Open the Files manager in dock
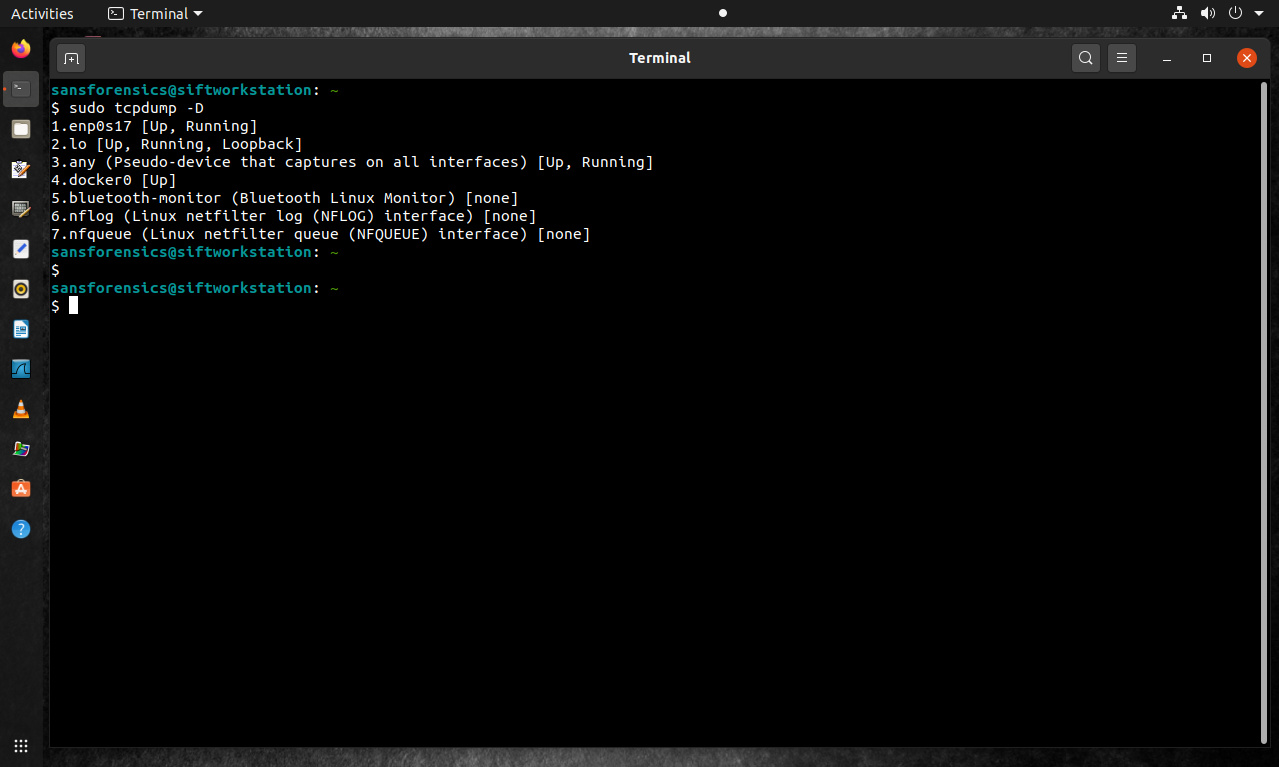Viewport: 1279px width, 767px height. tap(21, 129)
